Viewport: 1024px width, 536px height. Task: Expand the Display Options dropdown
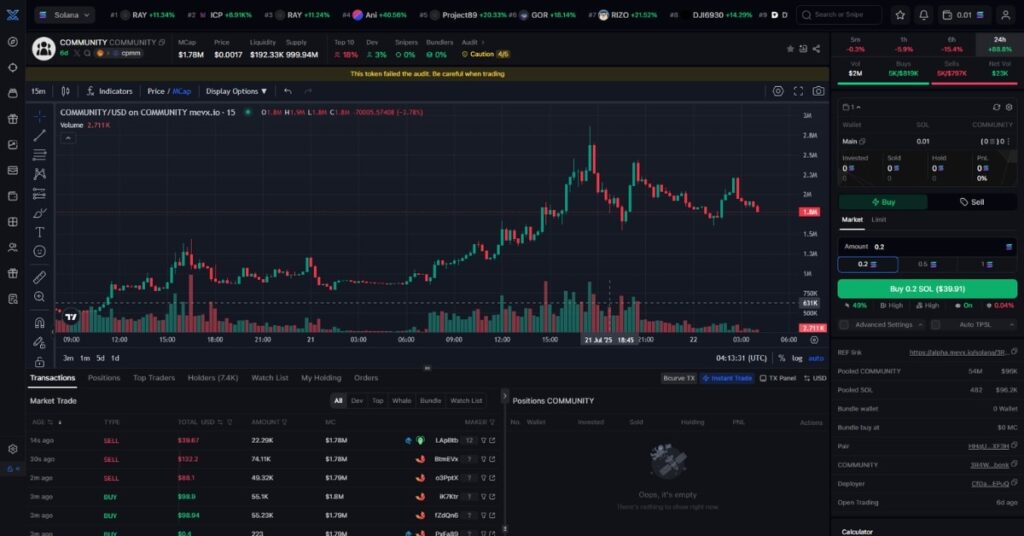tap(236, 91)
